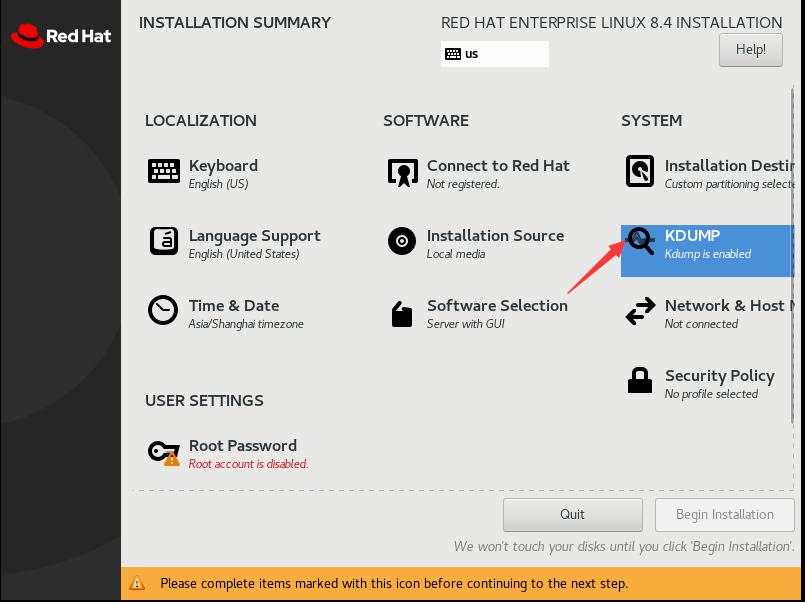
Task: Select the Language Support icon
Action: tap(164, 241)
